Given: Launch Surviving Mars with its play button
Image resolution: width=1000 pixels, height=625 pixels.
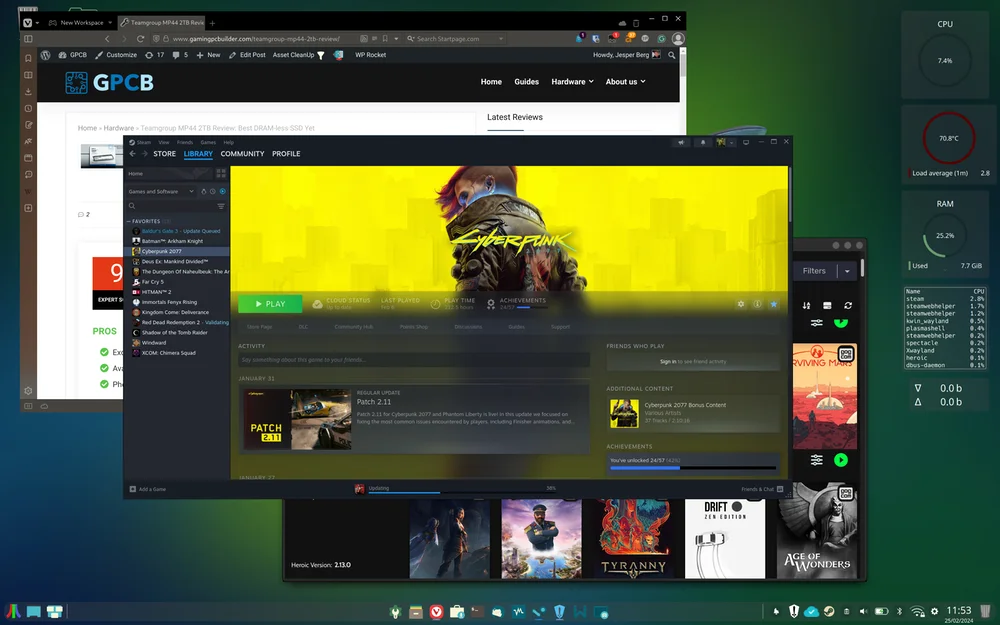Looking at the screenshot, I should [x=841, y=461].
